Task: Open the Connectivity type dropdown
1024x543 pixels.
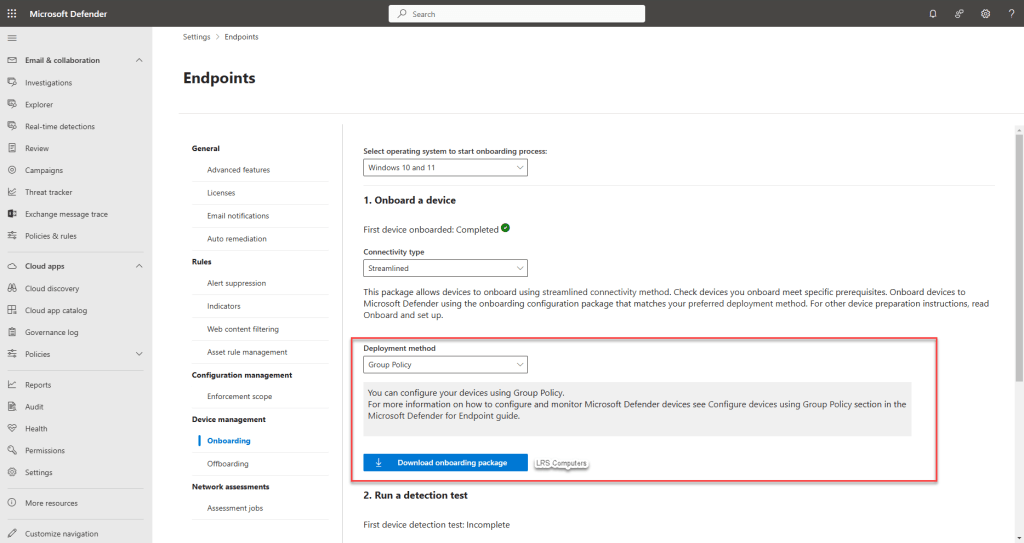Action: click(445, 268)
